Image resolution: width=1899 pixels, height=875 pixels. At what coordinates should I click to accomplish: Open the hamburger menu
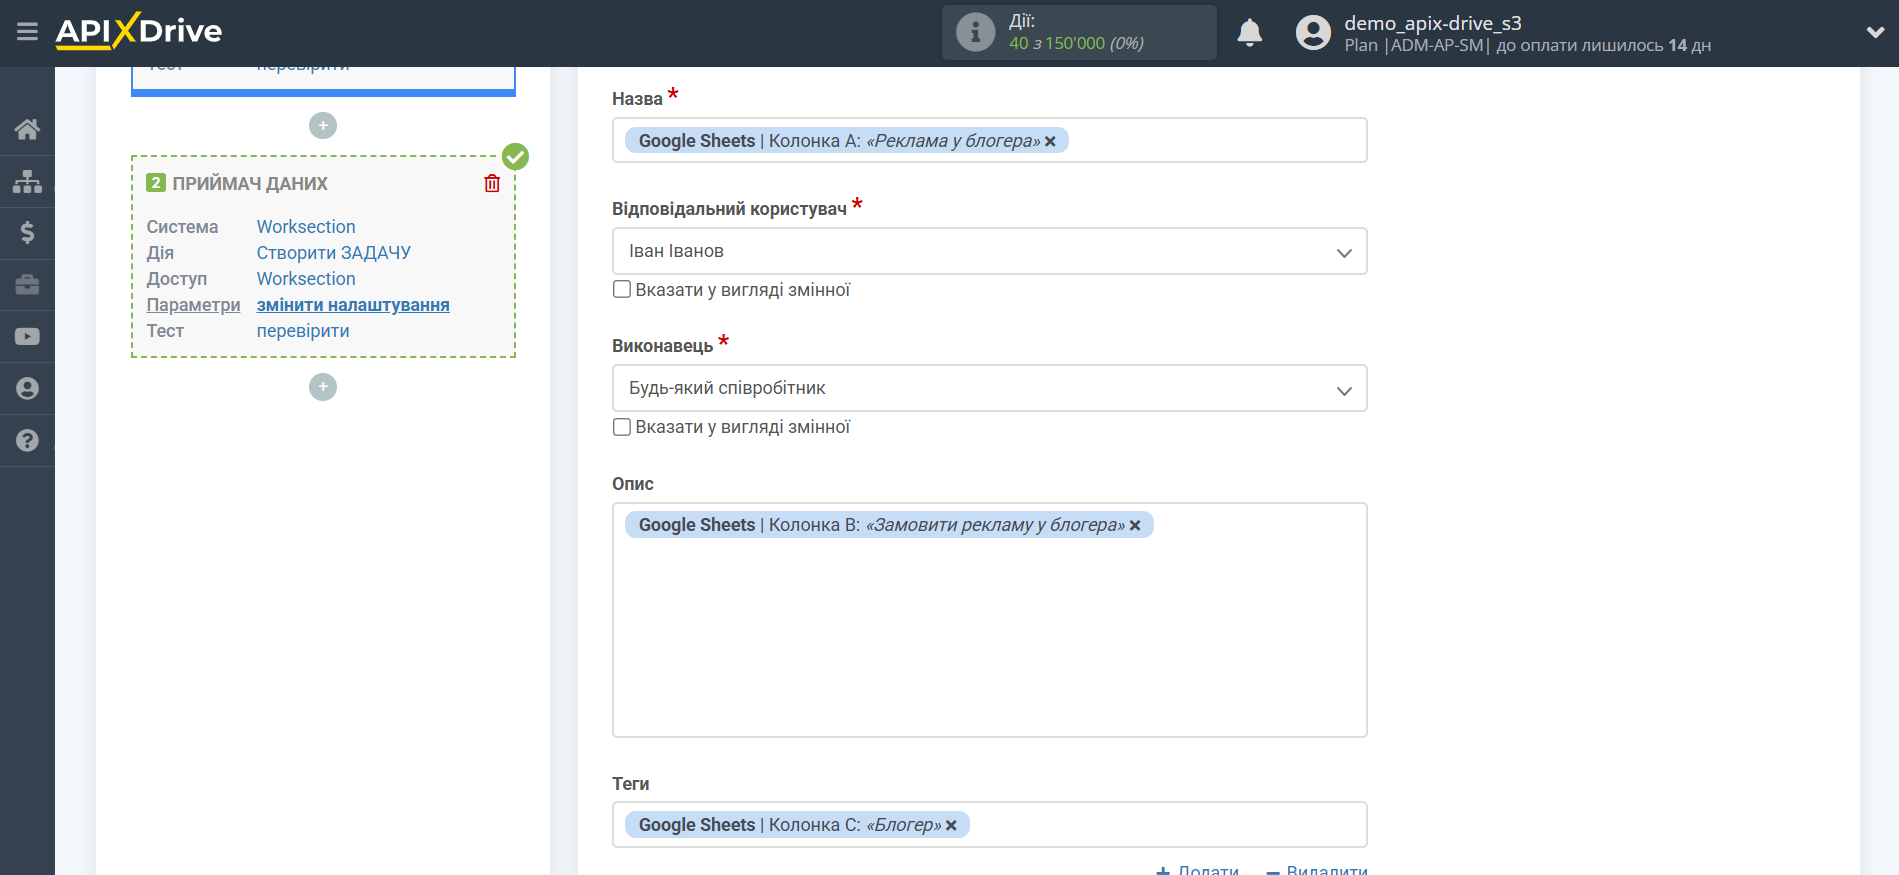click(27, 32)
